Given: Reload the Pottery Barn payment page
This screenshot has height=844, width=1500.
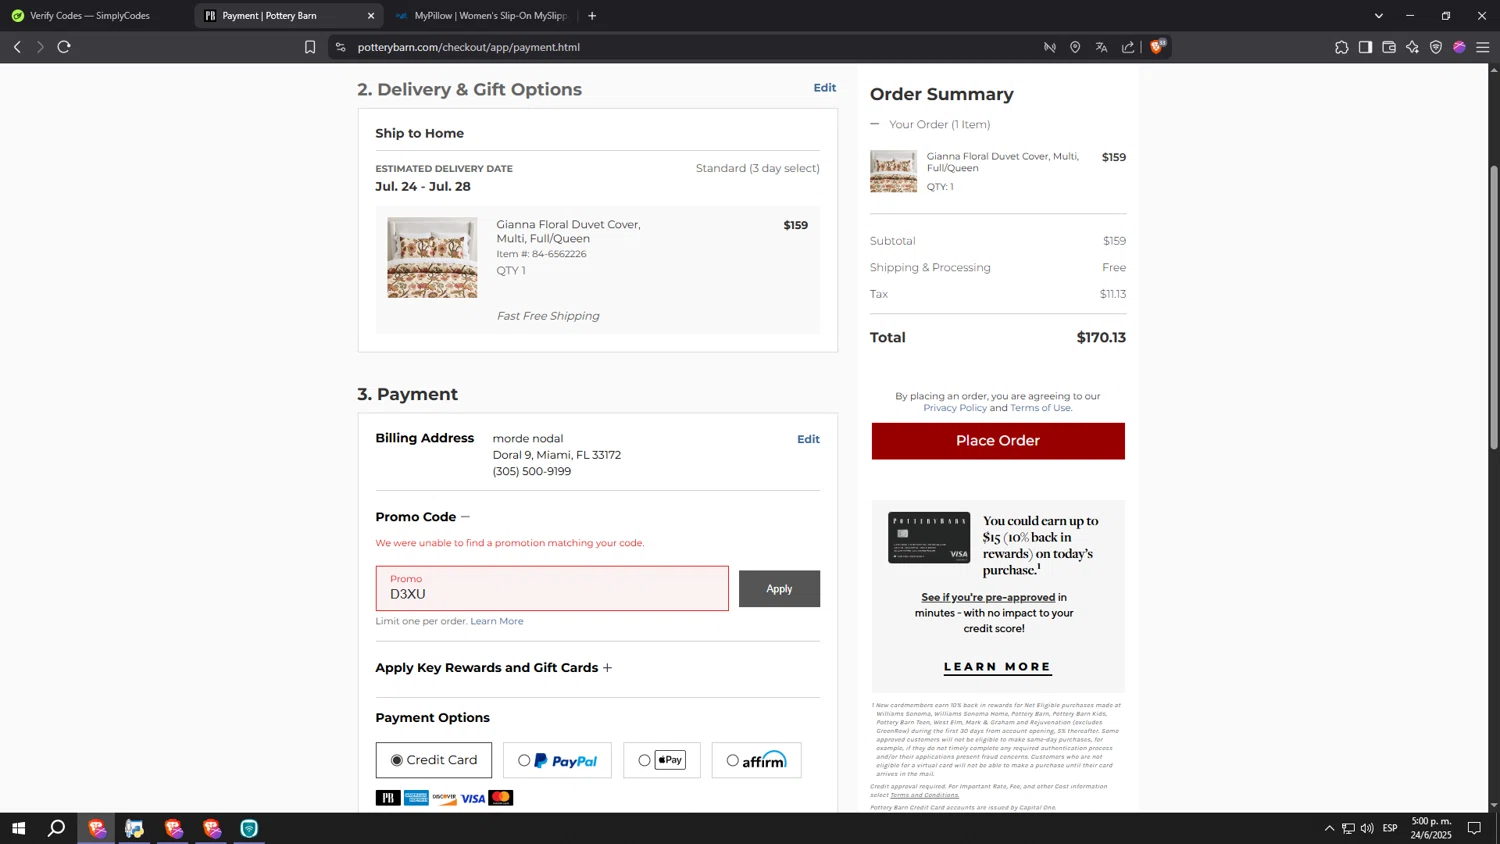Looking at the screenshot, I should 64,47.
